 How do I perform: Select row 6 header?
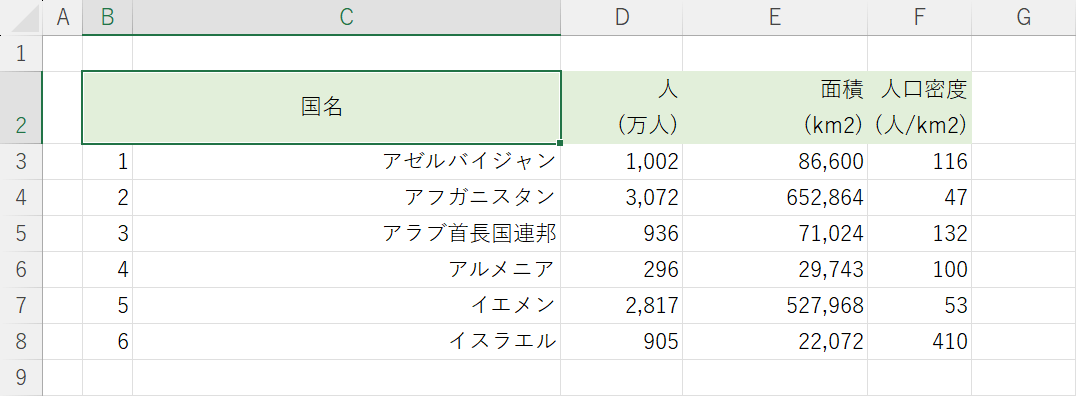coord(21,269)
